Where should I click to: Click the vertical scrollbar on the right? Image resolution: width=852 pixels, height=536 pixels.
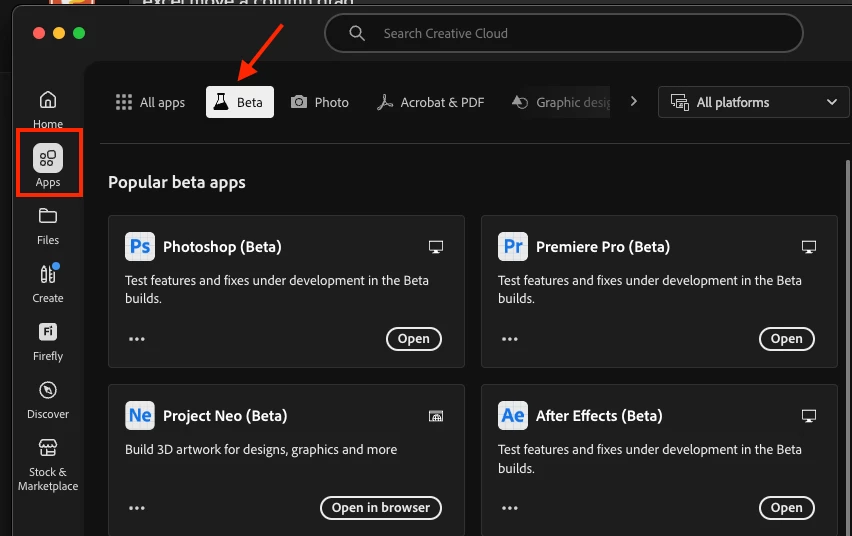(x=848, y=348)
